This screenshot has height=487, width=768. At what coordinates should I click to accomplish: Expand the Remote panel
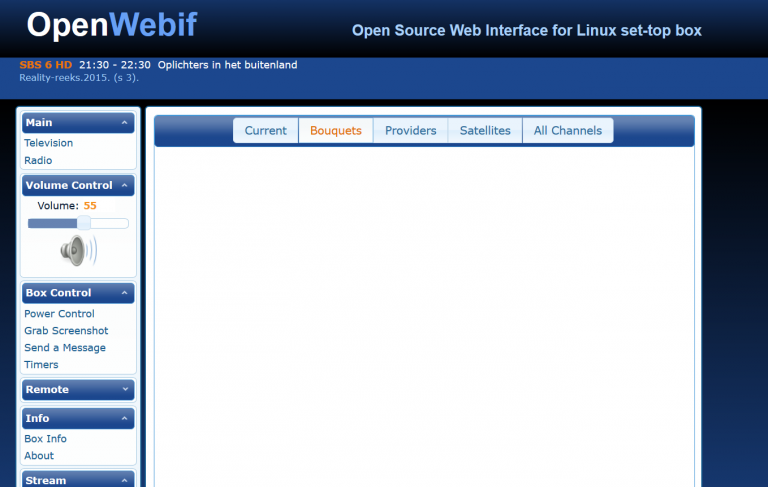tap(125, 390)
